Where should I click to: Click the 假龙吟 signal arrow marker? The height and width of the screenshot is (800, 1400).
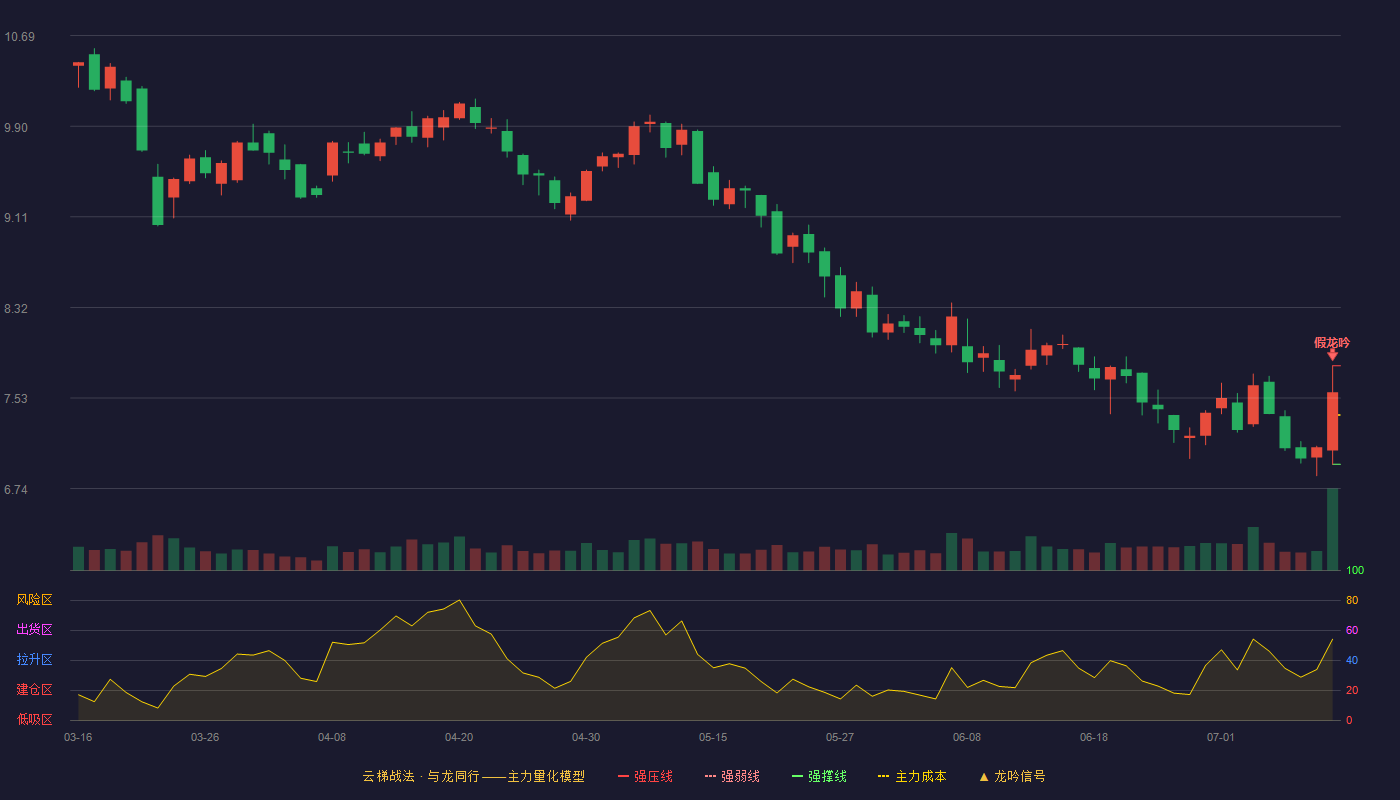tap(1332, 355)
